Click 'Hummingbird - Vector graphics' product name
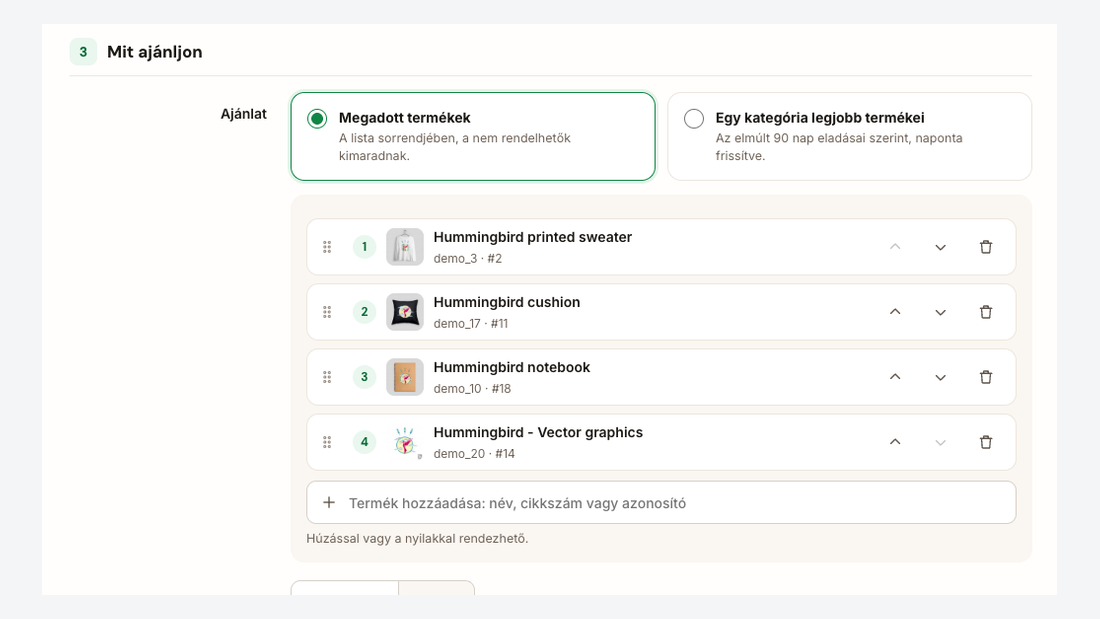 [x=538, y=432]
